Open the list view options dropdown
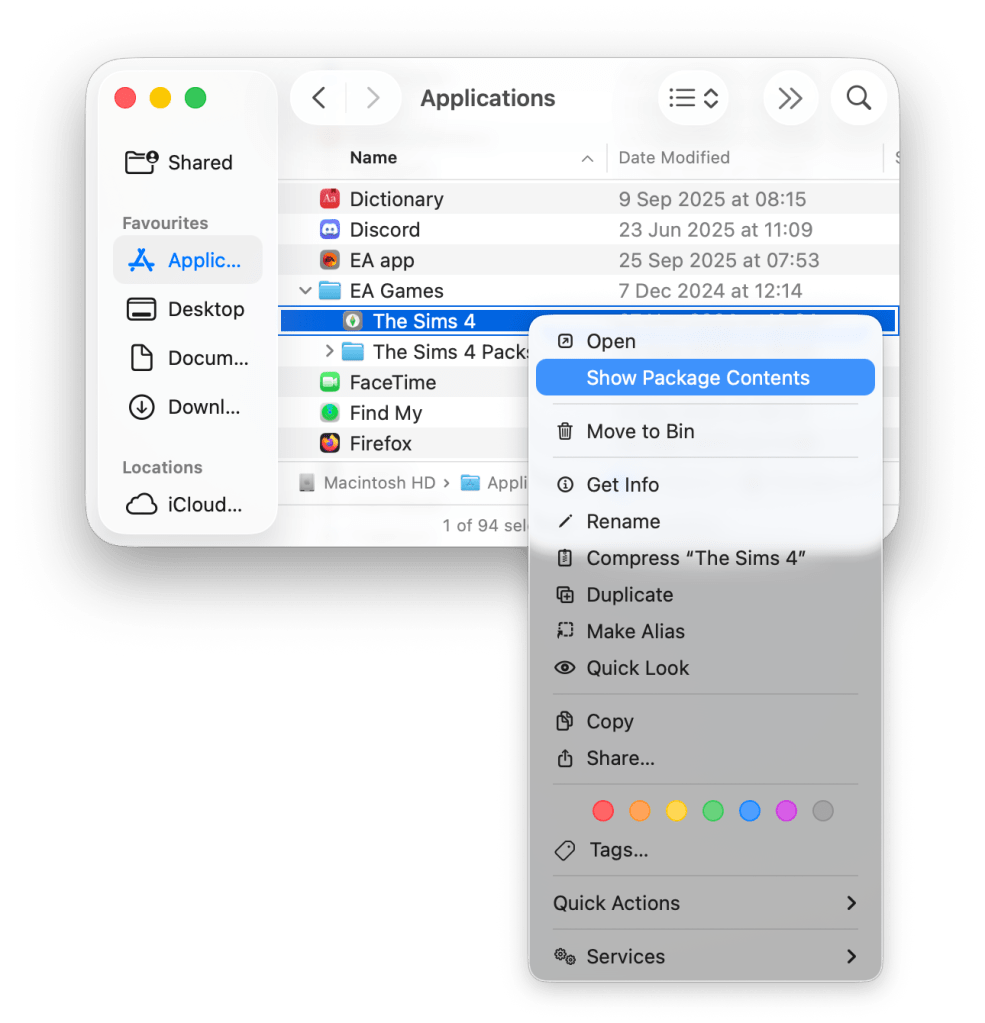 tap(693, 98)
